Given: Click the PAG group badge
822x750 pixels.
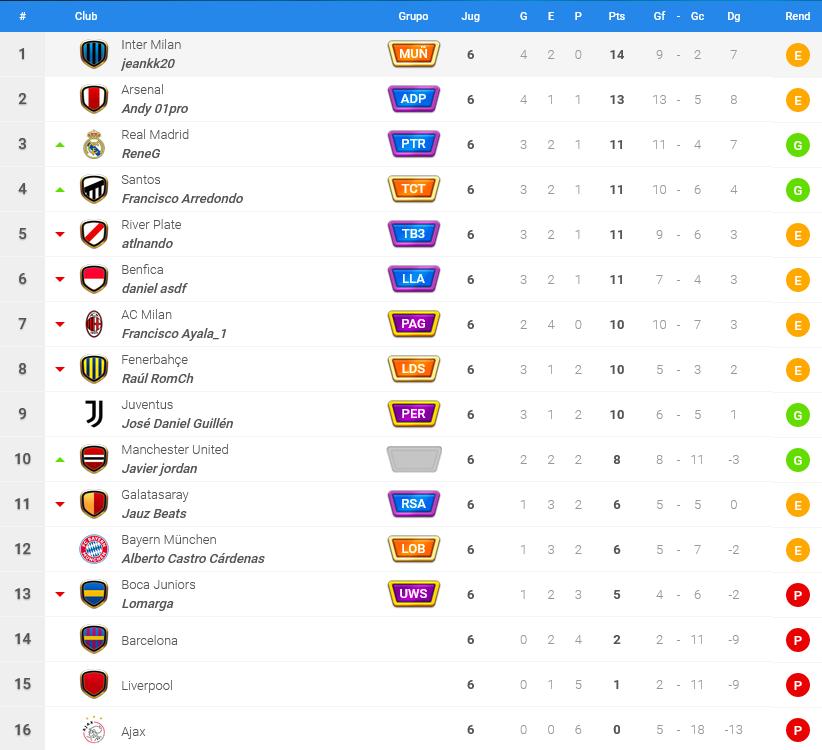Looking at the screenshot, I should (x=414, y=324).
